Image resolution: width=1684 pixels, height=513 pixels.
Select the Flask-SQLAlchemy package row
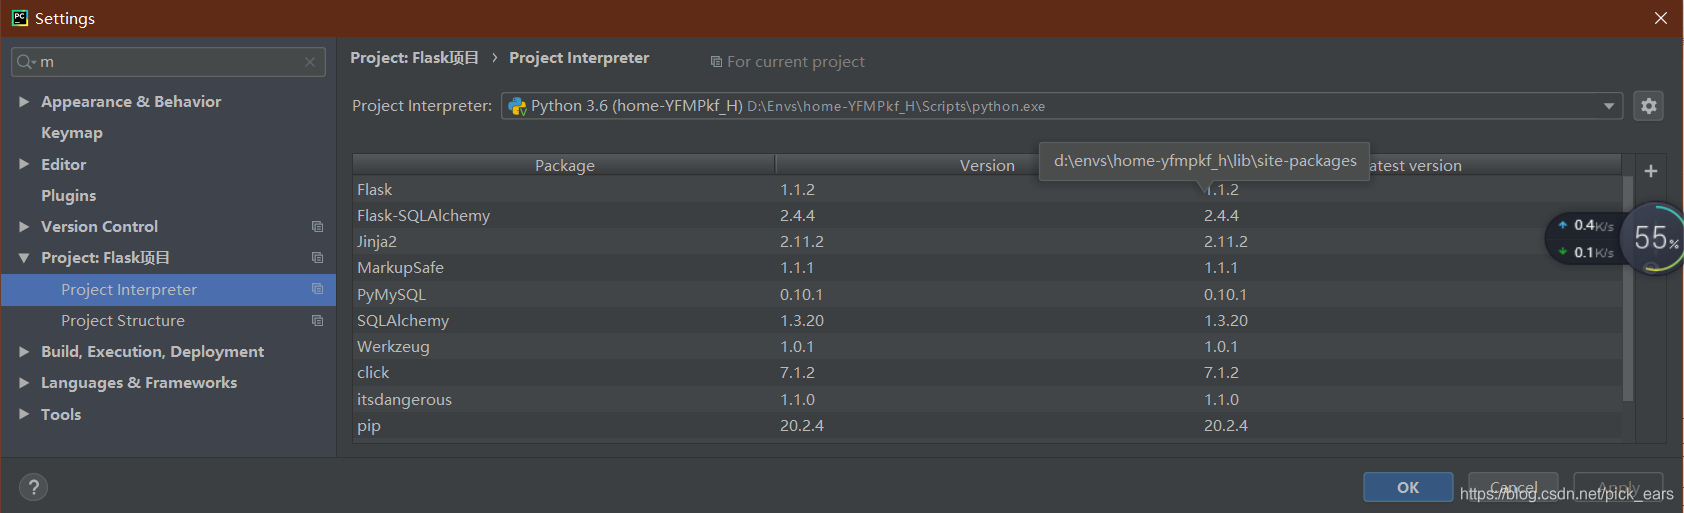click(x=987, y=216)
